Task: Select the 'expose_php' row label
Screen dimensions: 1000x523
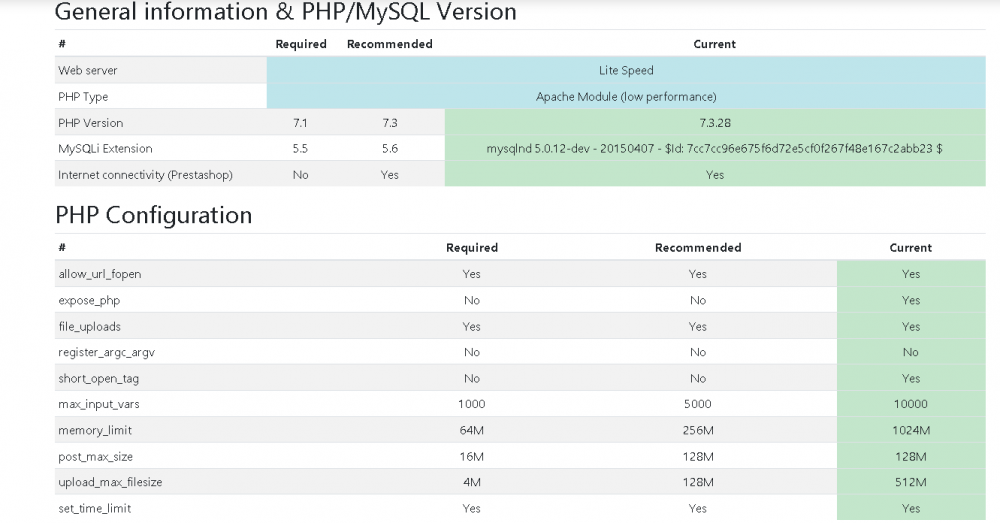Action: tap(89, 300)
